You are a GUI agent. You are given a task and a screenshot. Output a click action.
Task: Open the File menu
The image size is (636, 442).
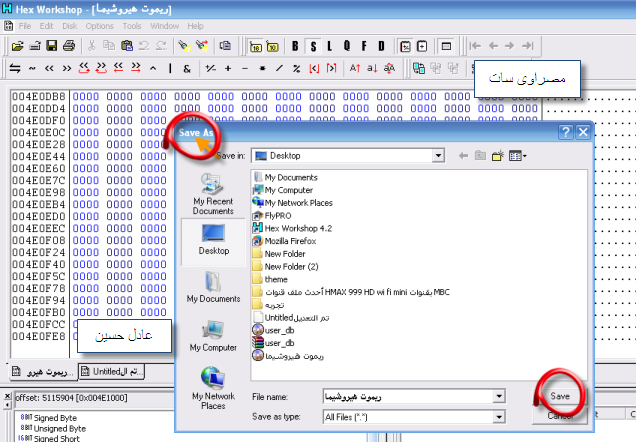(x=24, y=26)
